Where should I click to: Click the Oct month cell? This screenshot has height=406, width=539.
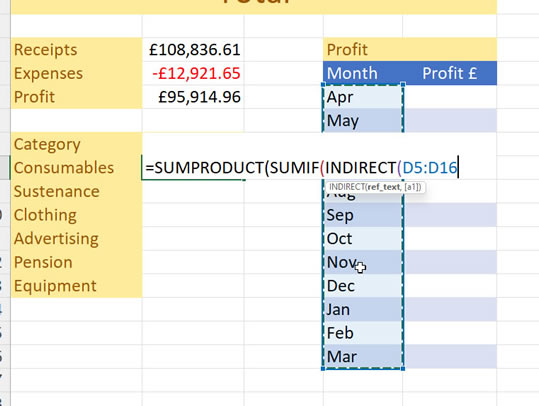[363, 239]
